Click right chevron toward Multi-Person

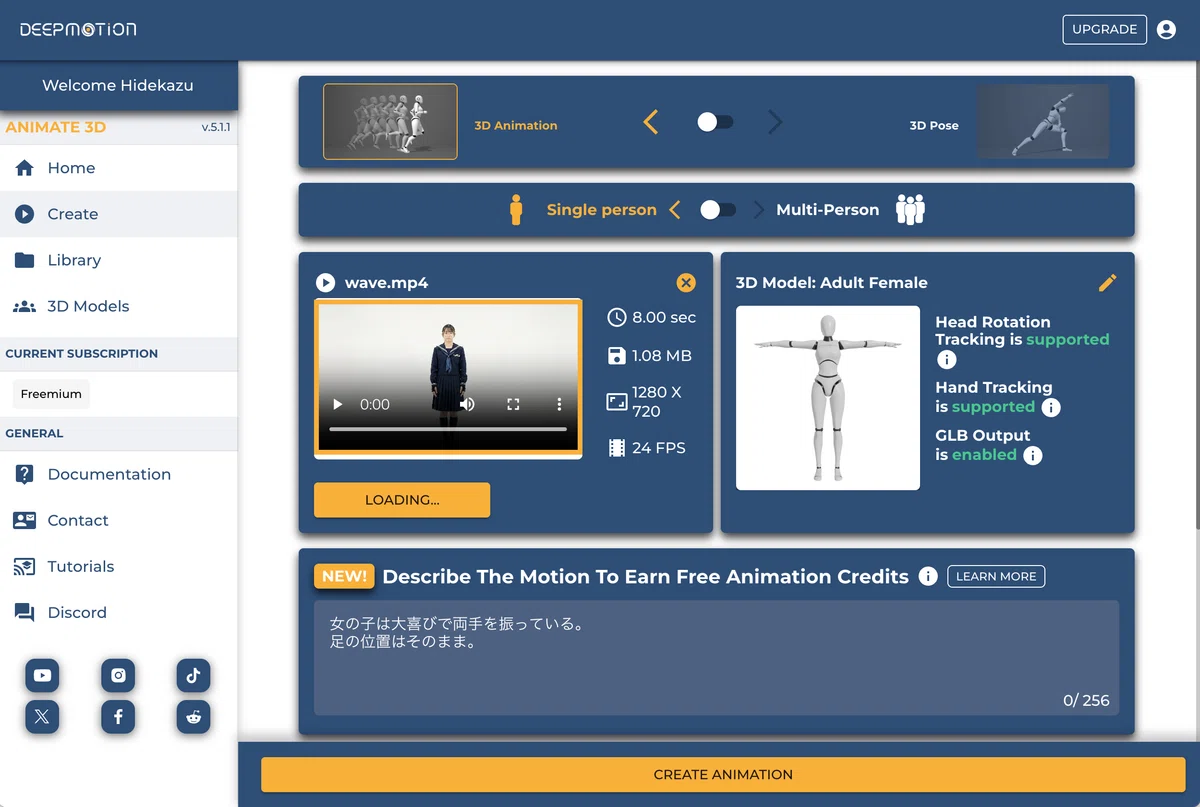pos(758,210)
